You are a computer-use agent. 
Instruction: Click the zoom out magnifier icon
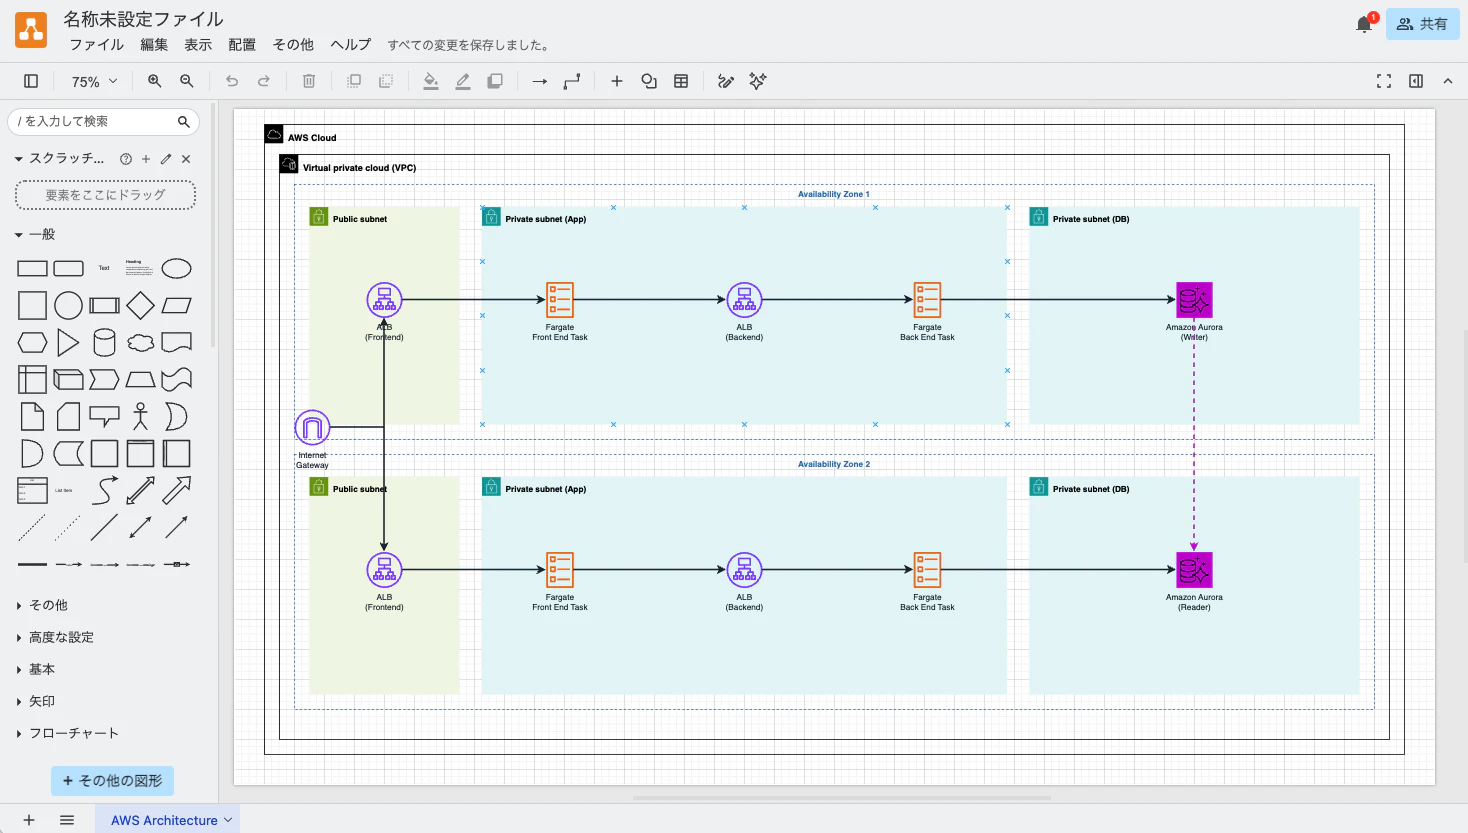(x=187, y=81)
